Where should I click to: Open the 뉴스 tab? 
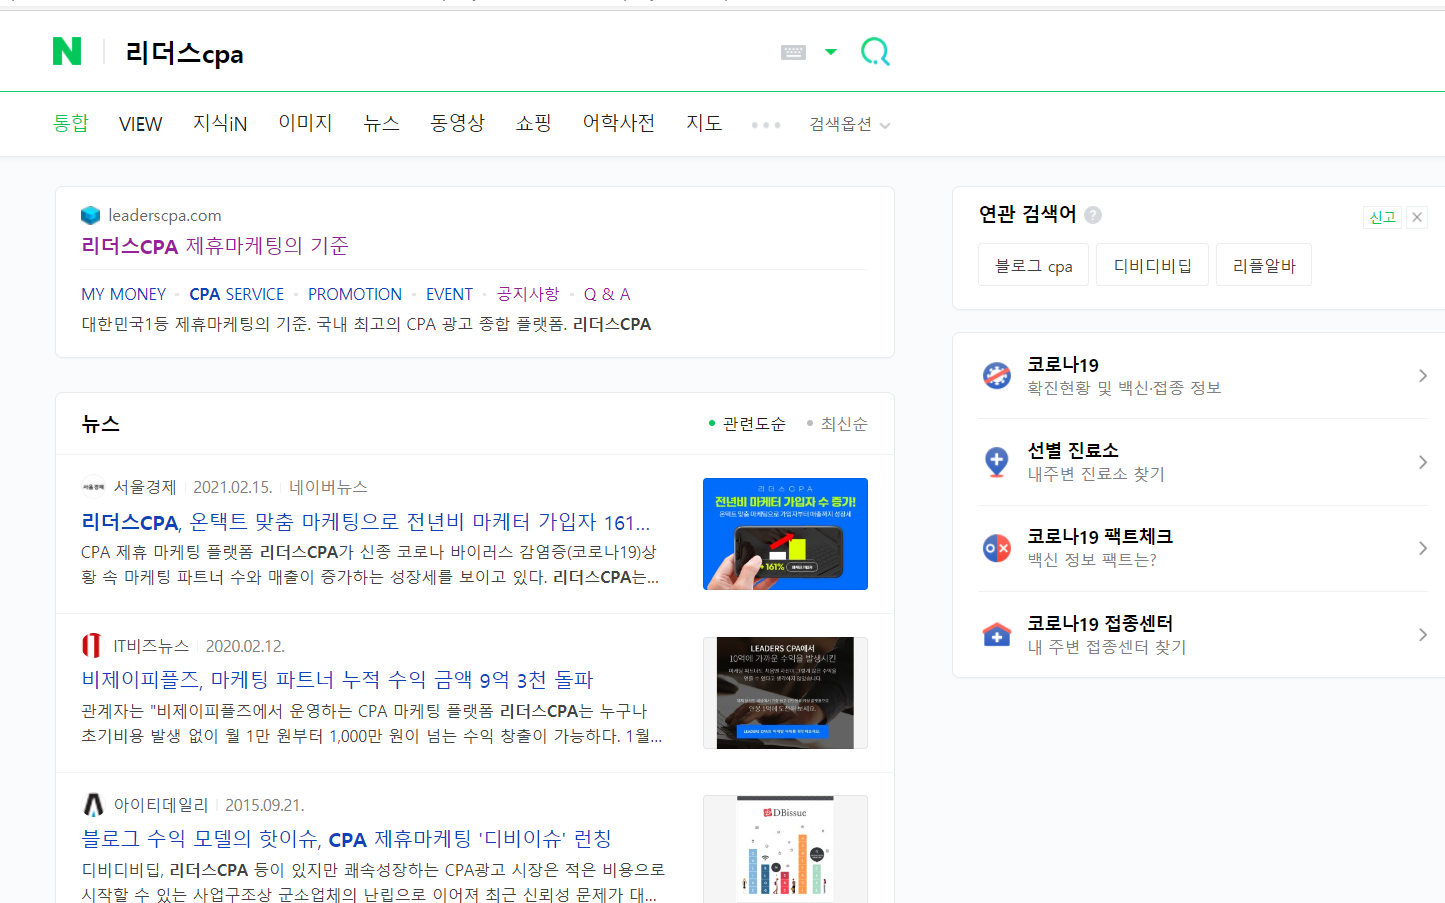point(381,123)
